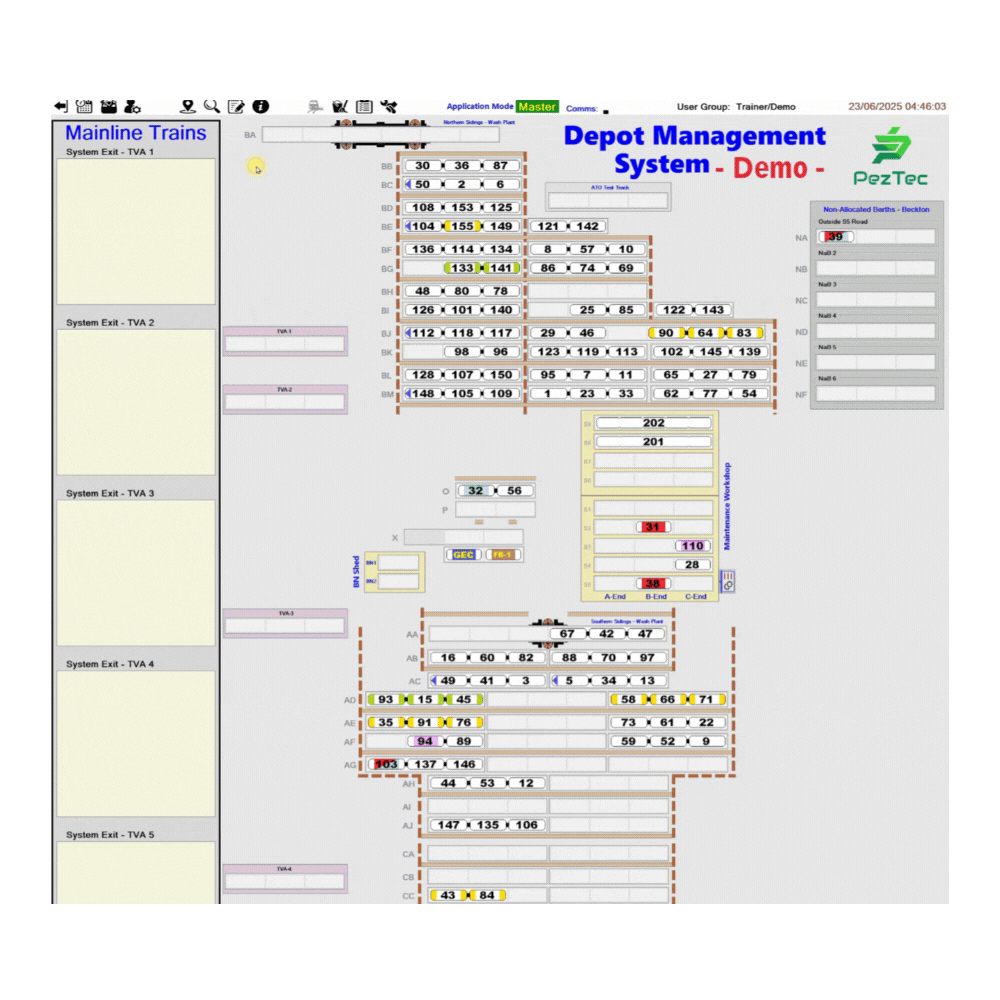Select purple train 110 in workshop
1000x1000 pixels.
[x=692, y=546]
